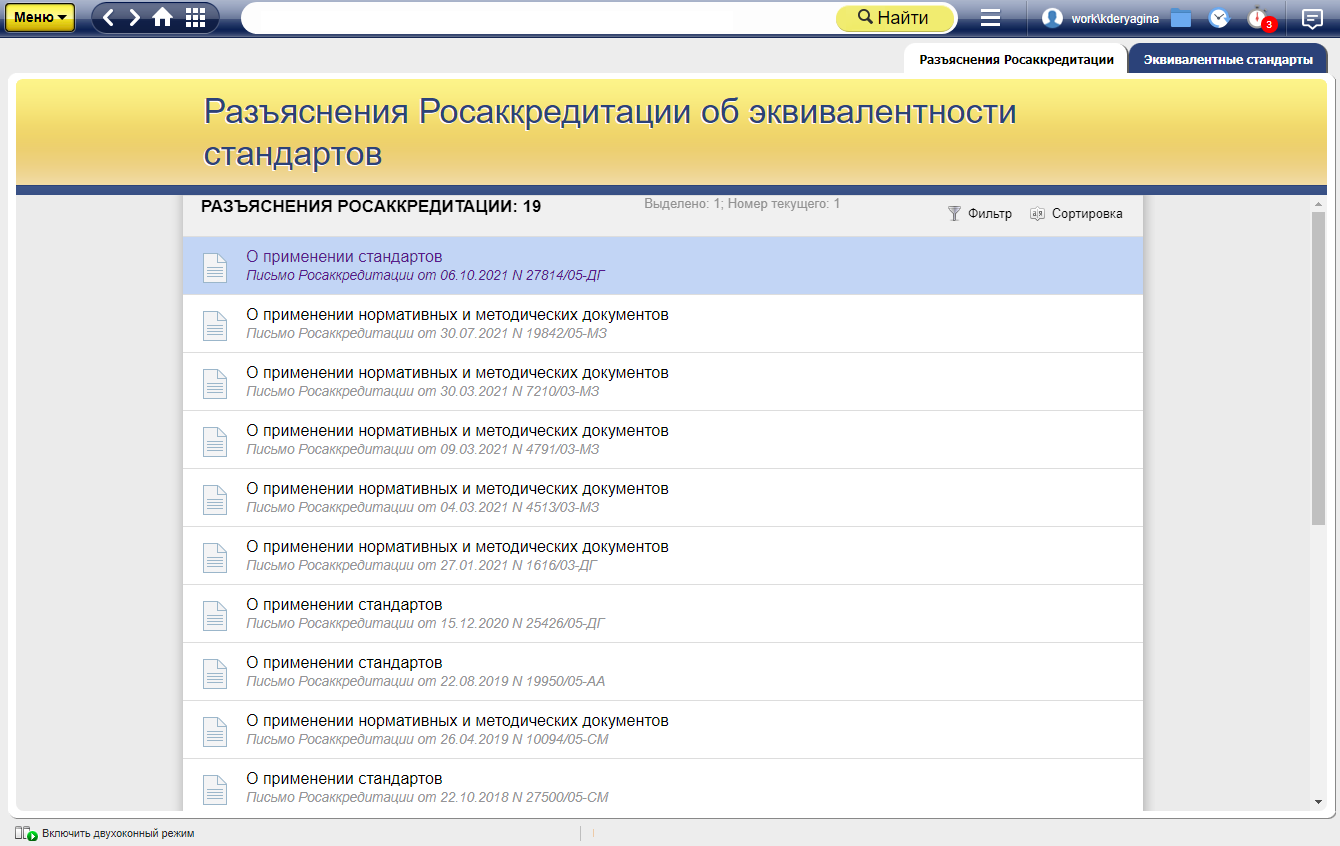Open user profile work\kderyagina

click(x=1100, y=18)
